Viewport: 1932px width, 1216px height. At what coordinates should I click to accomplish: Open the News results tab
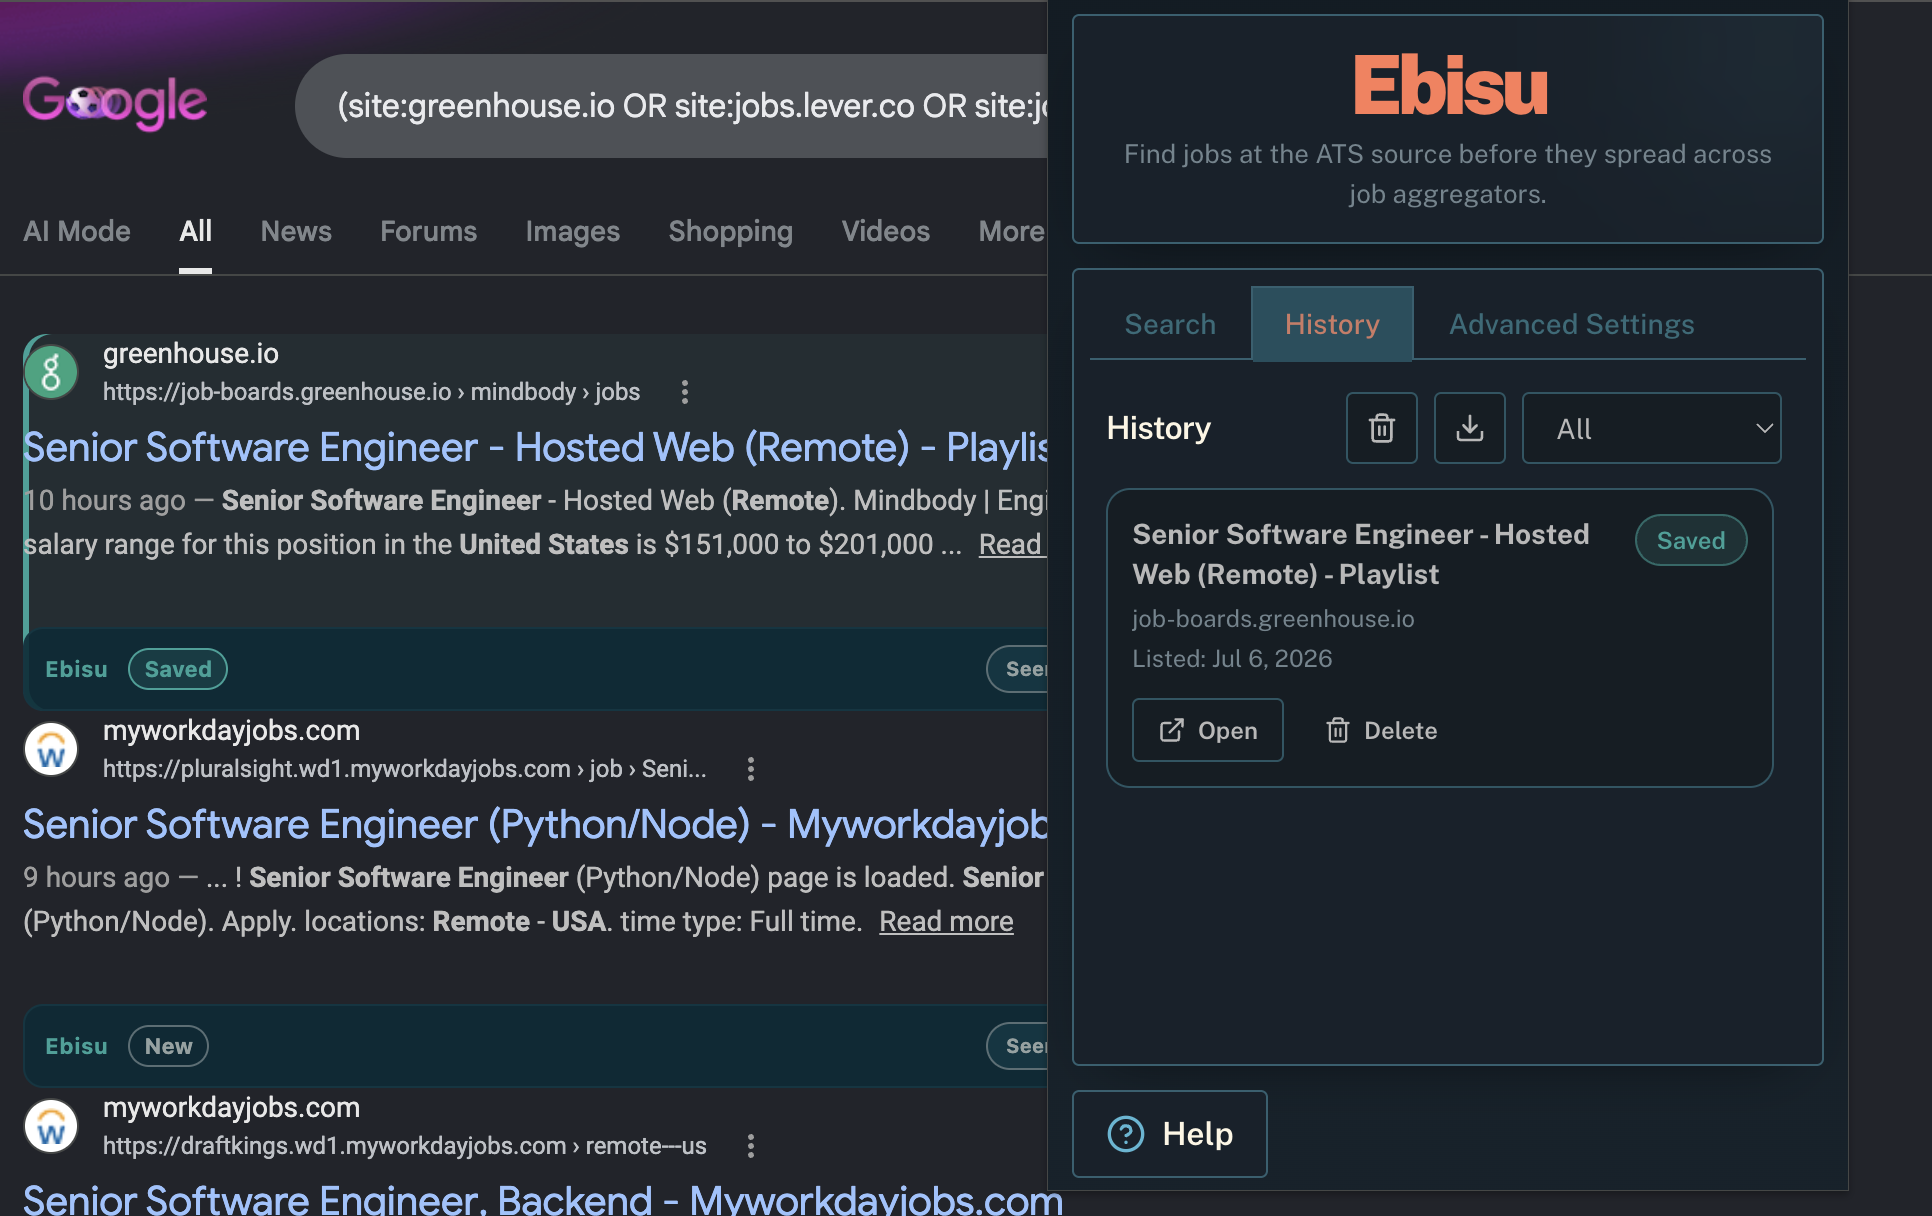click(296, 231)
